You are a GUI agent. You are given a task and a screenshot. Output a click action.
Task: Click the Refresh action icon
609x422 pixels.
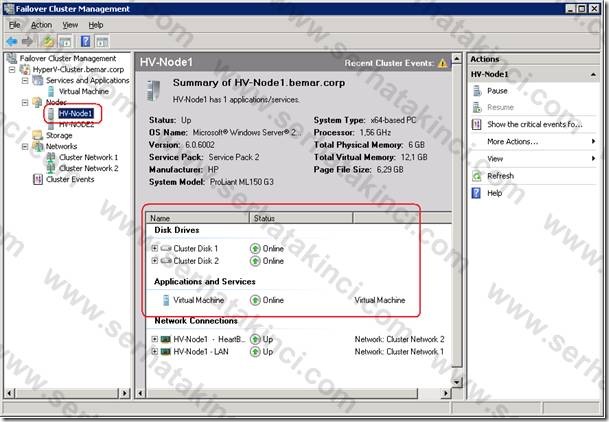(x=477, y=176)
